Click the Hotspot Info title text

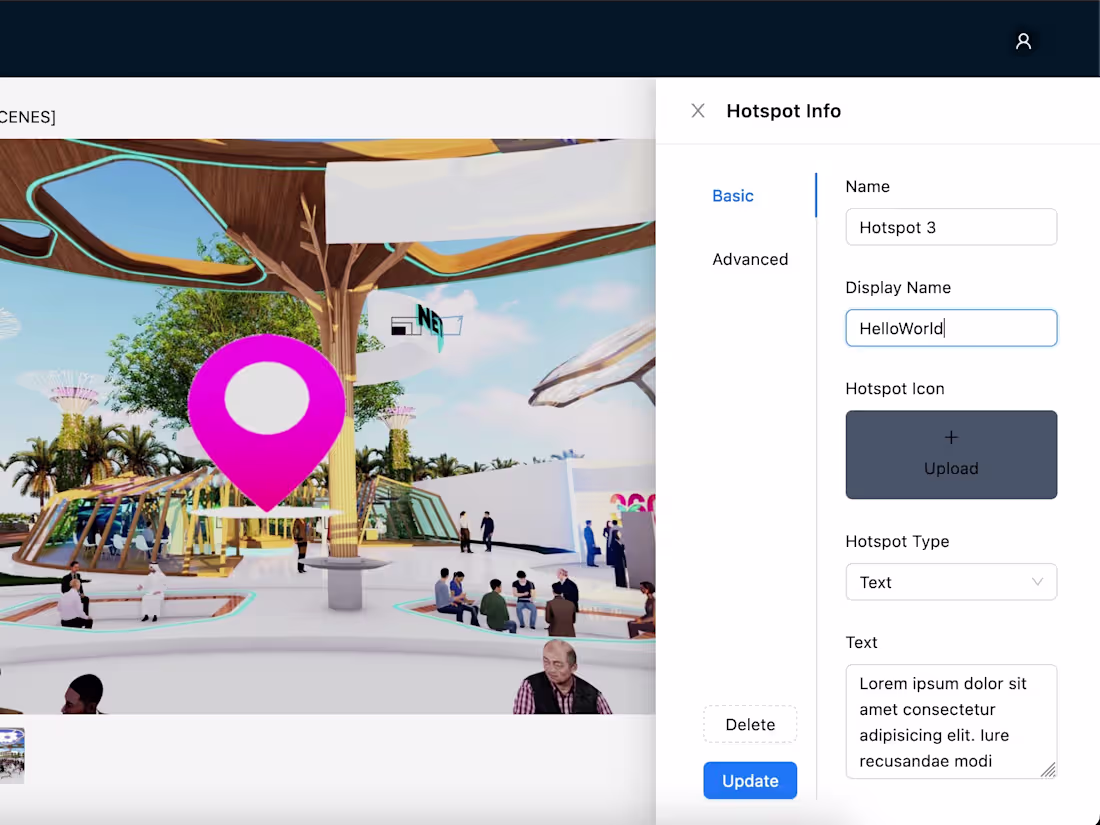[x=784, y=111]
